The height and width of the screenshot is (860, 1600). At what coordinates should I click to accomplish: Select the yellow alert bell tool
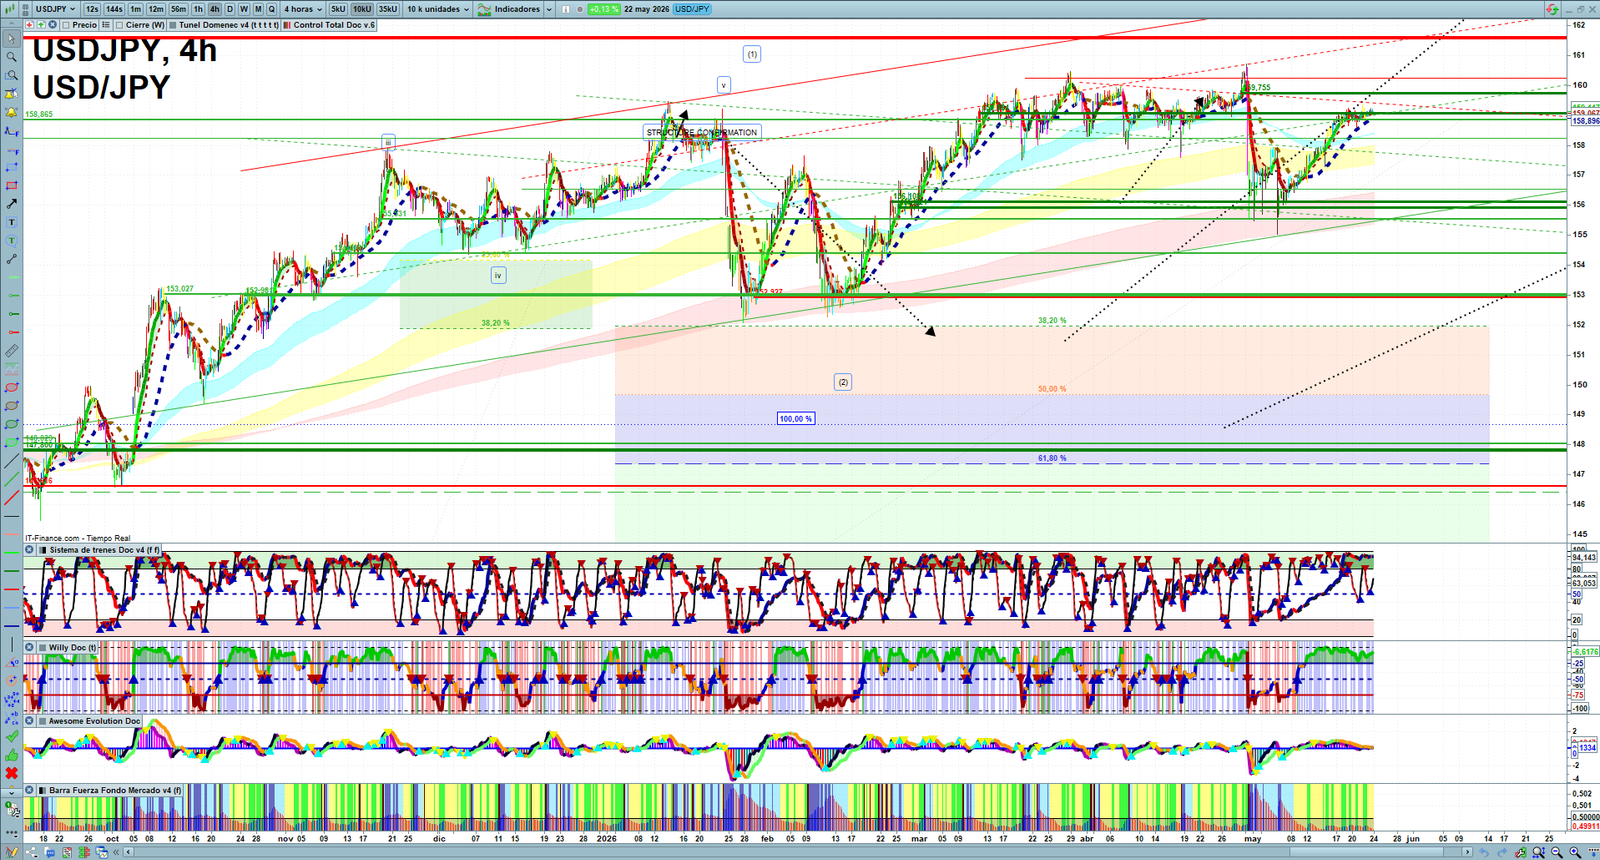11,112
